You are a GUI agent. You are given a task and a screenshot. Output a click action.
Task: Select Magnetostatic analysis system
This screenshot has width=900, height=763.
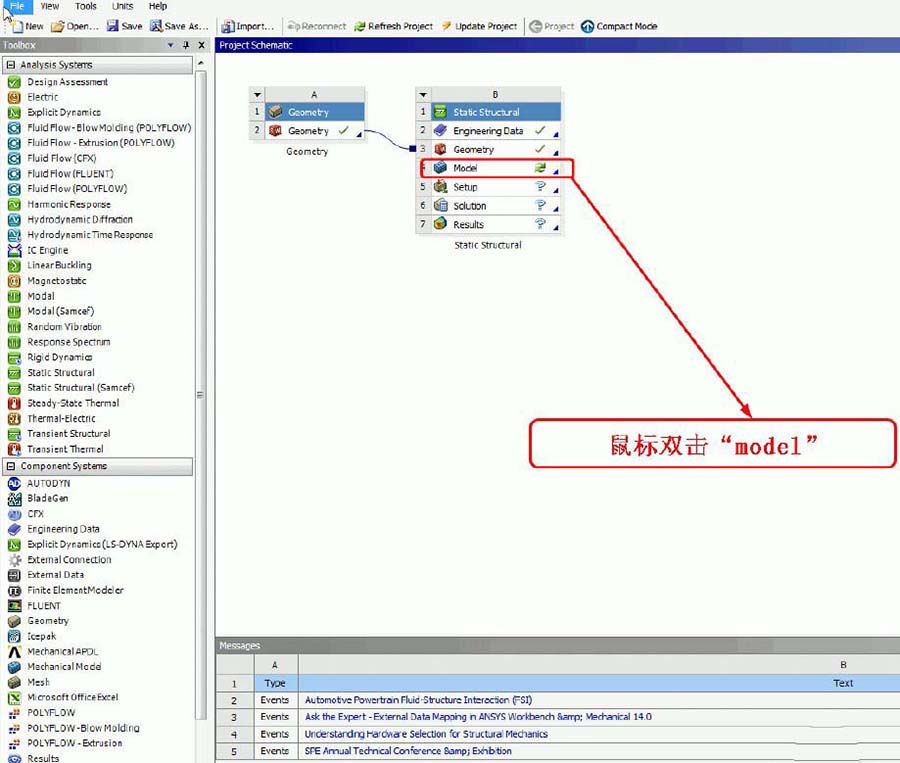(57, 281)
